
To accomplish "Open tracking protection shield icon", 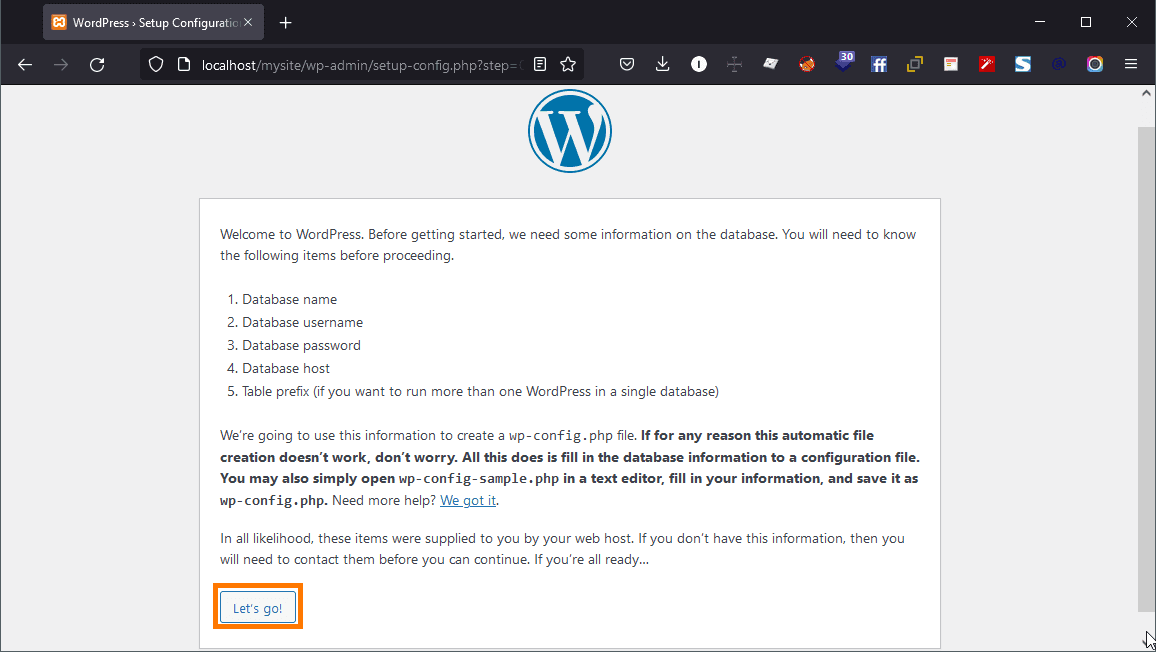I will coord(156,65).
